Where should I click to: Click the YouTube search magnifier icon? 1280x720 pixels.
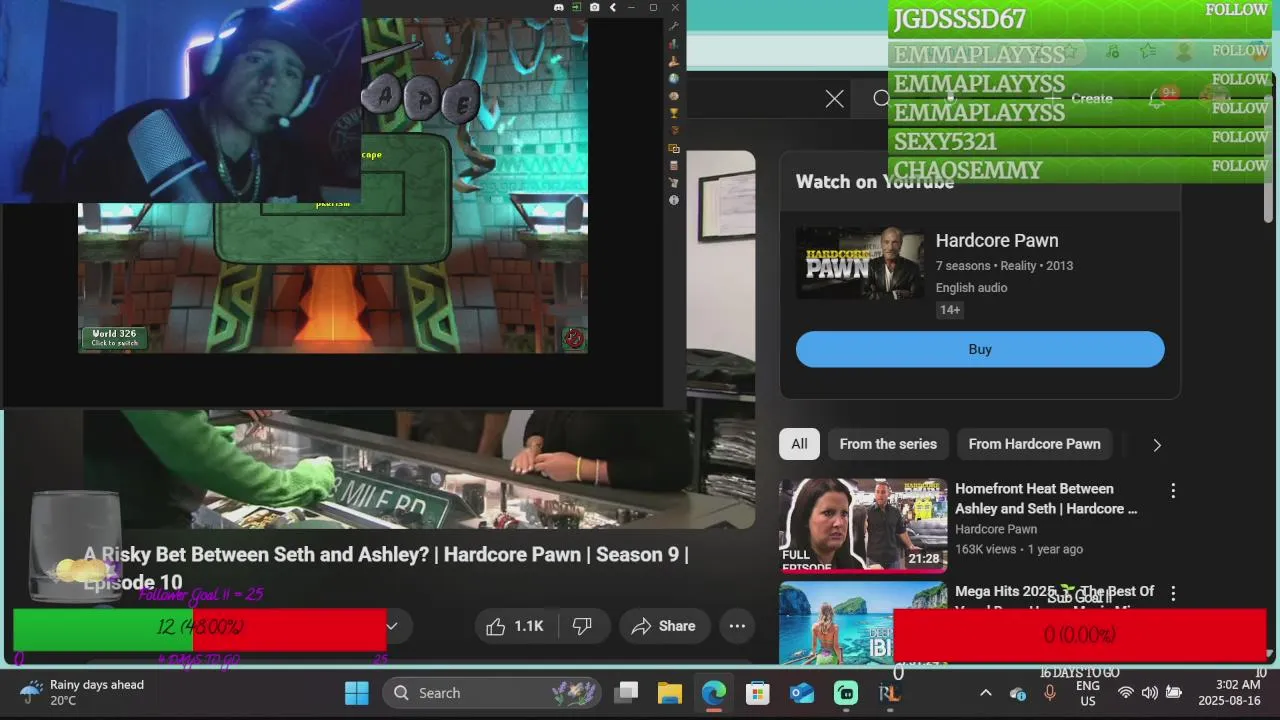point(881,98)
